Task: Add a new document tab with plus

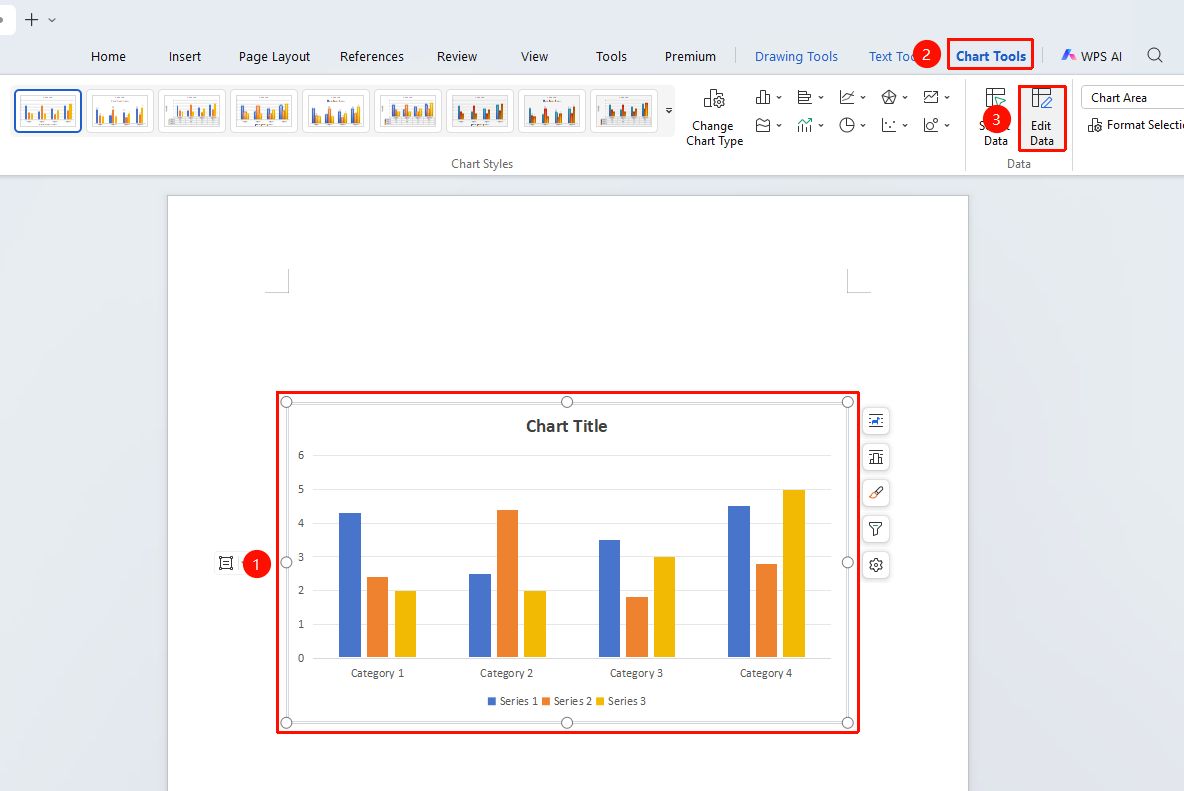Action: (32, 20)
